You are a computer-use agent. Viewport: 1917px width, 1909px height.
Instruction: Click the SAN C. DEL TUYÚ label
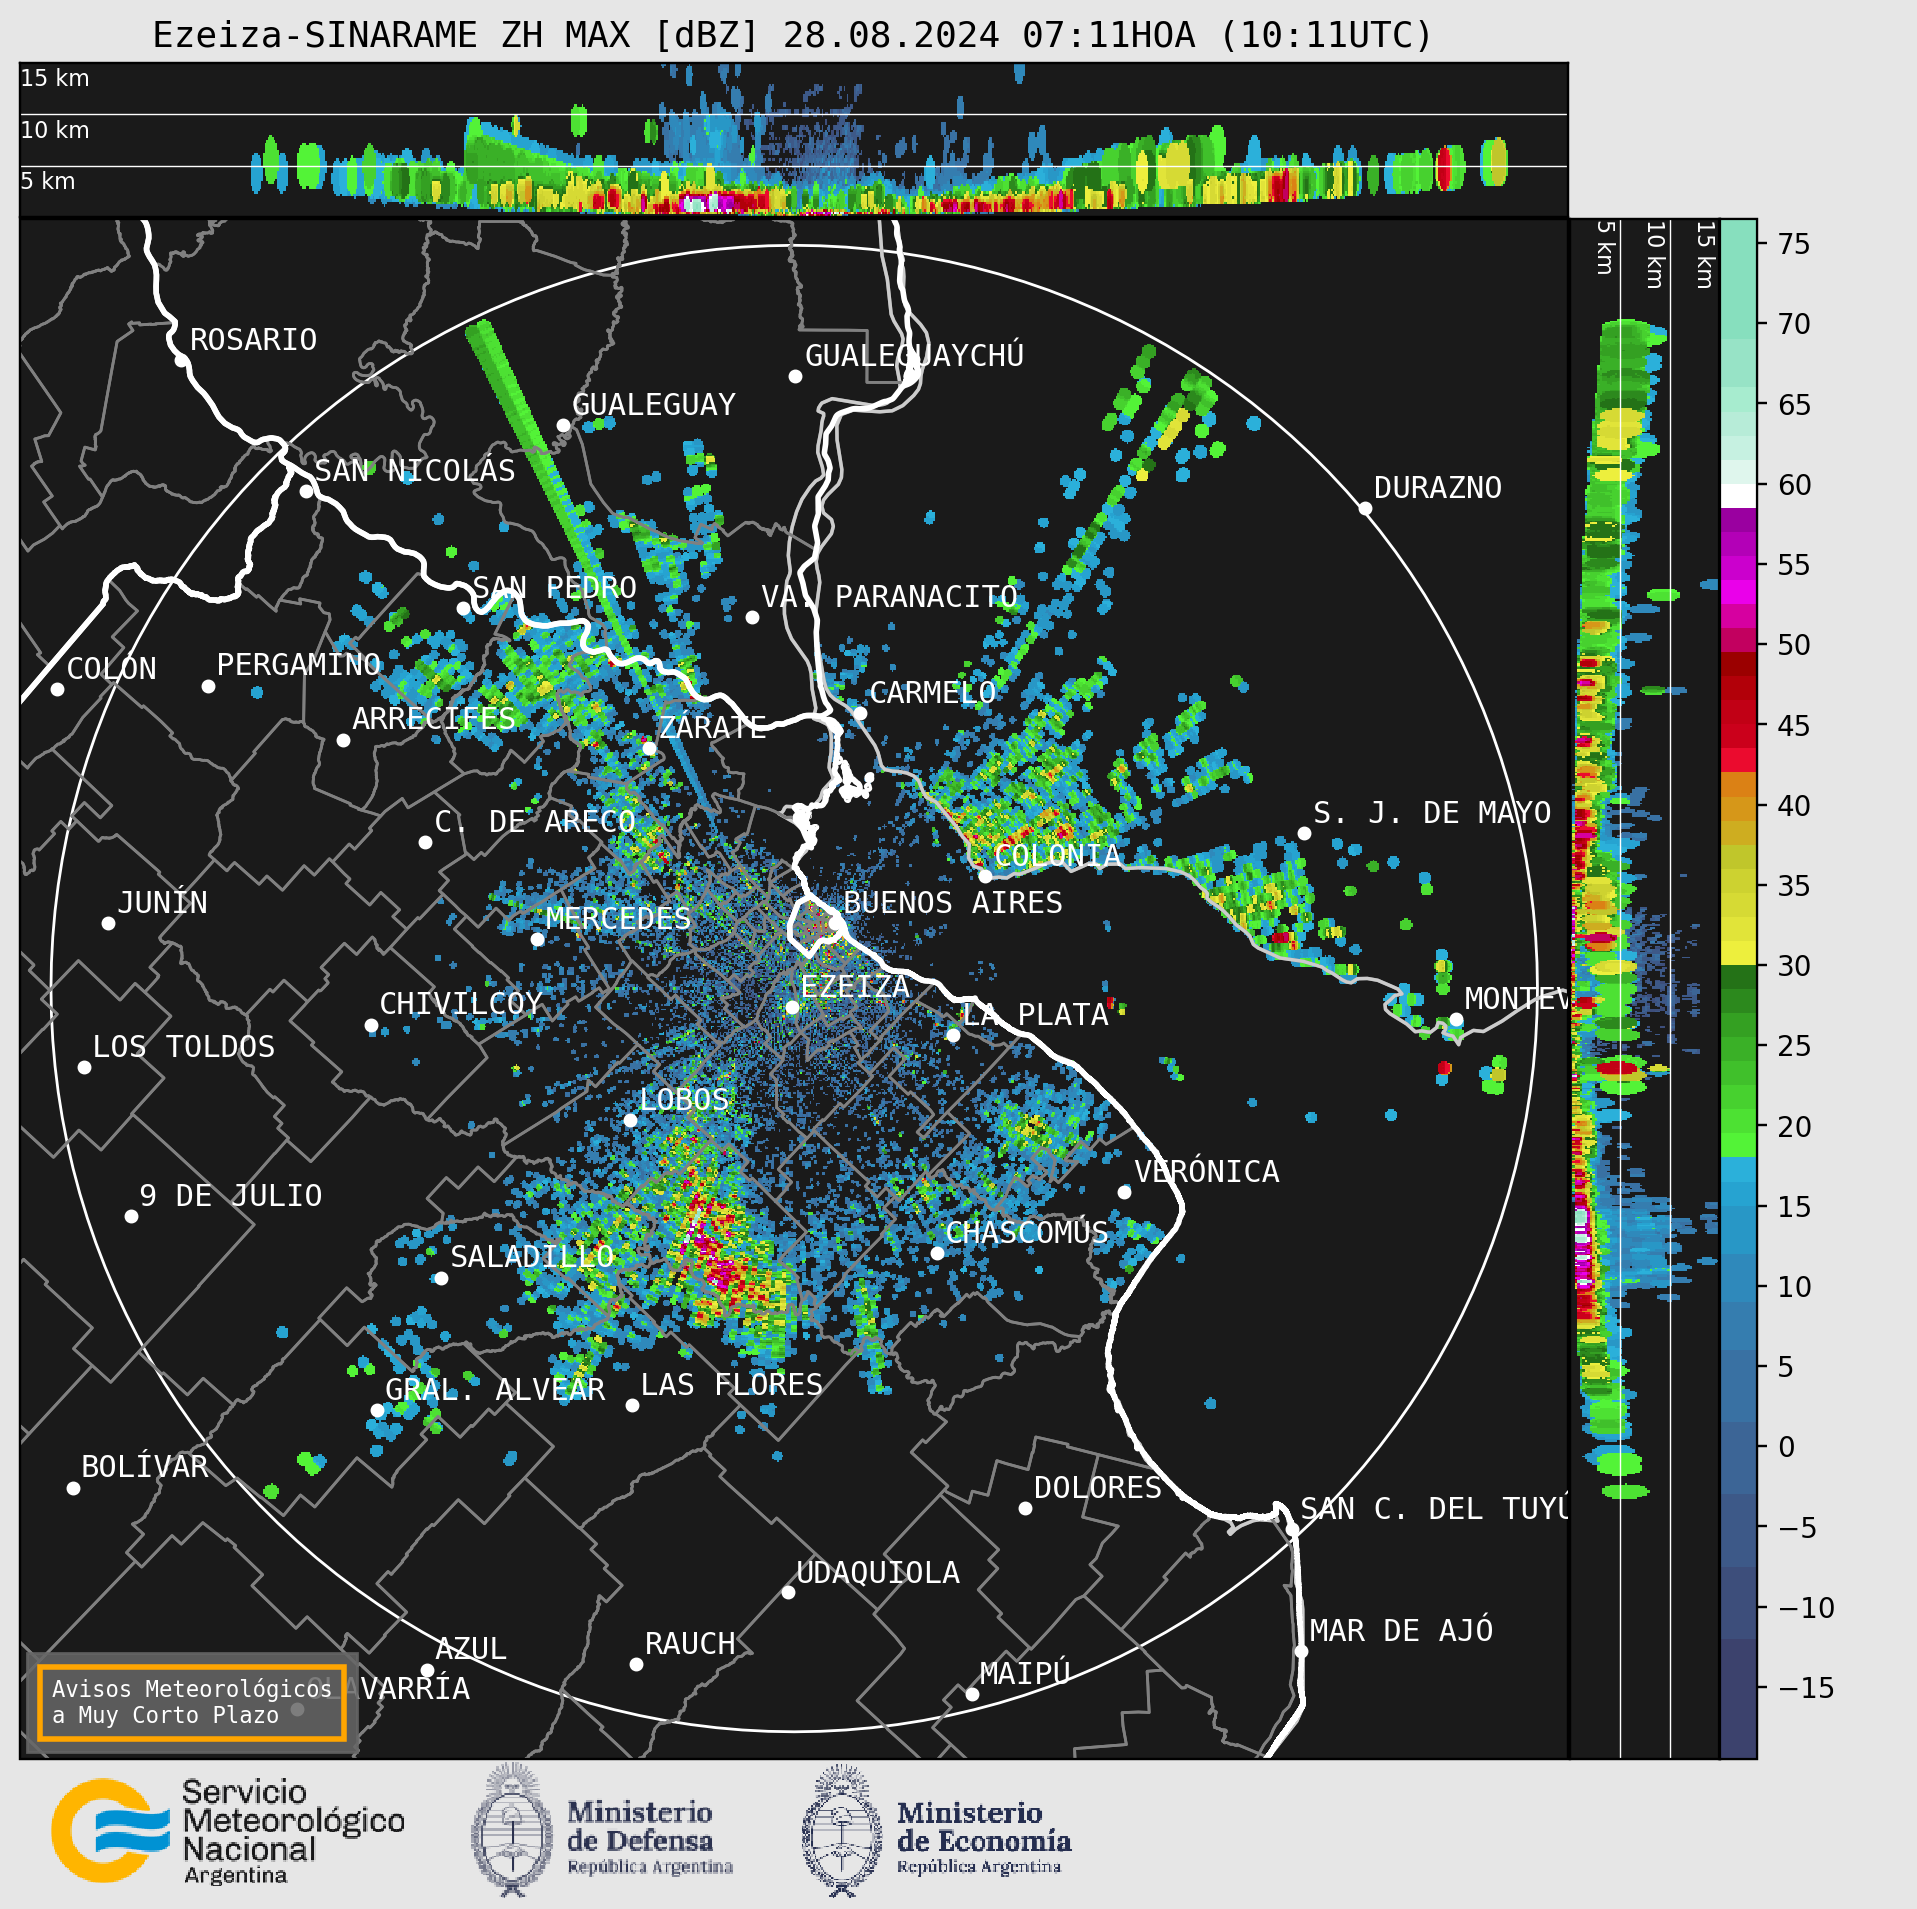[1433, 1508]
